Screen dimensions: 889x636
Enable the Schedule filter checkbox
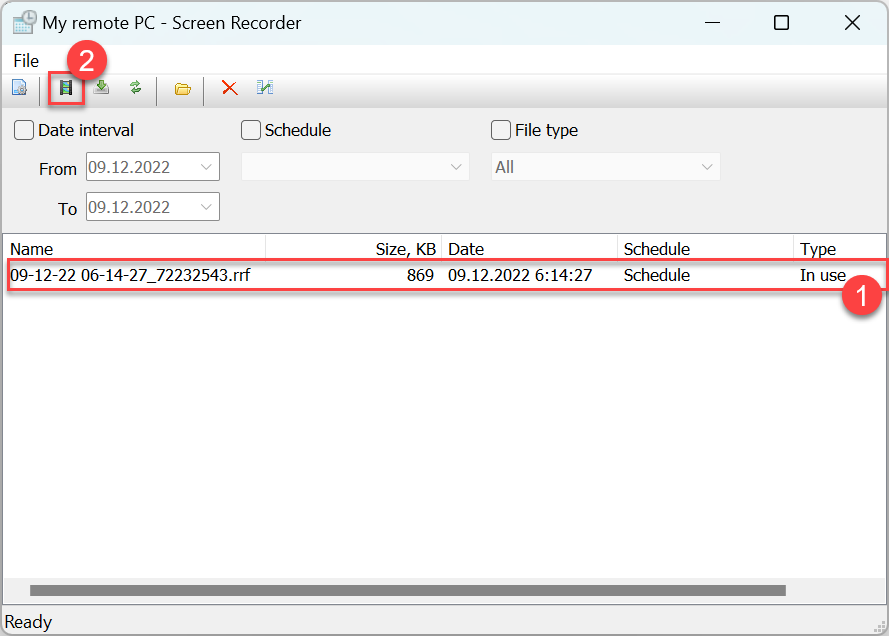[x=251, y=130]
